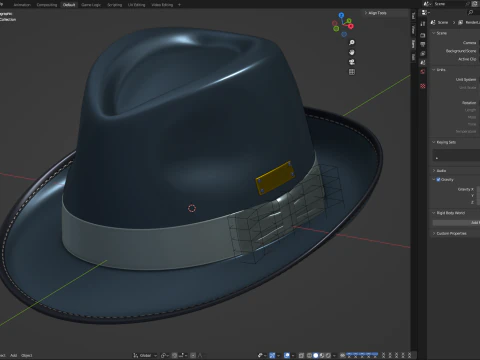Switch to Game Logic workspace tab

[x=91, y=5]
